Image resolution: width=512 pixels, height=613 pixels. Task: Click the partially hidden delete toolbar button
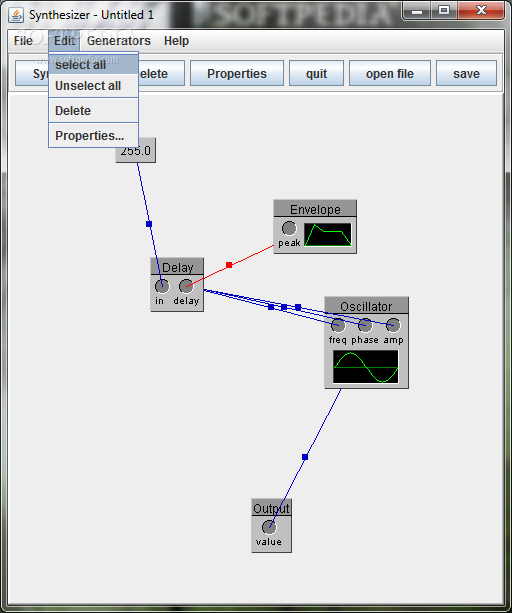tap(161, 73)
